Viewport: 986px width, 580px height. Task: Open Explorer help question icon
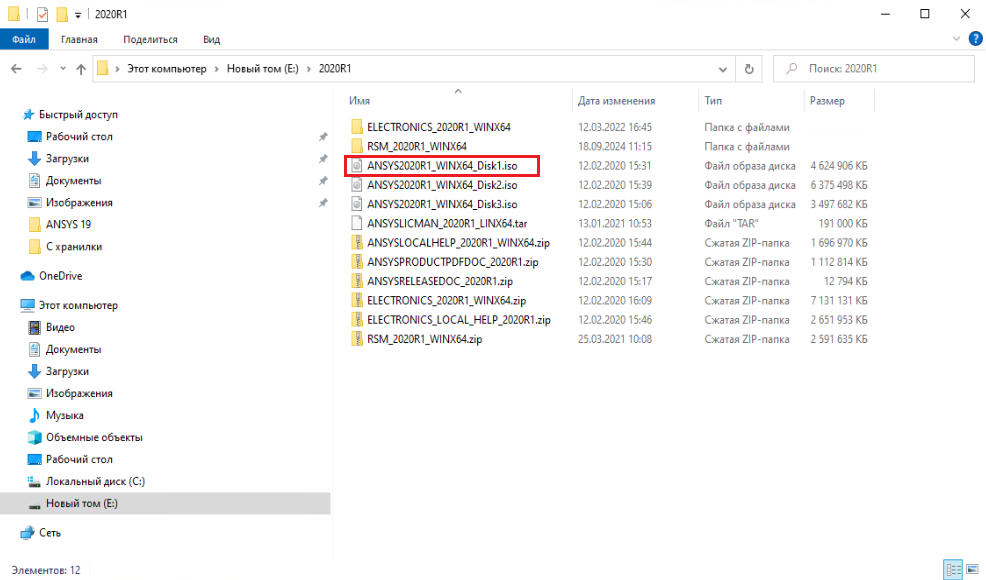point(975,39)
